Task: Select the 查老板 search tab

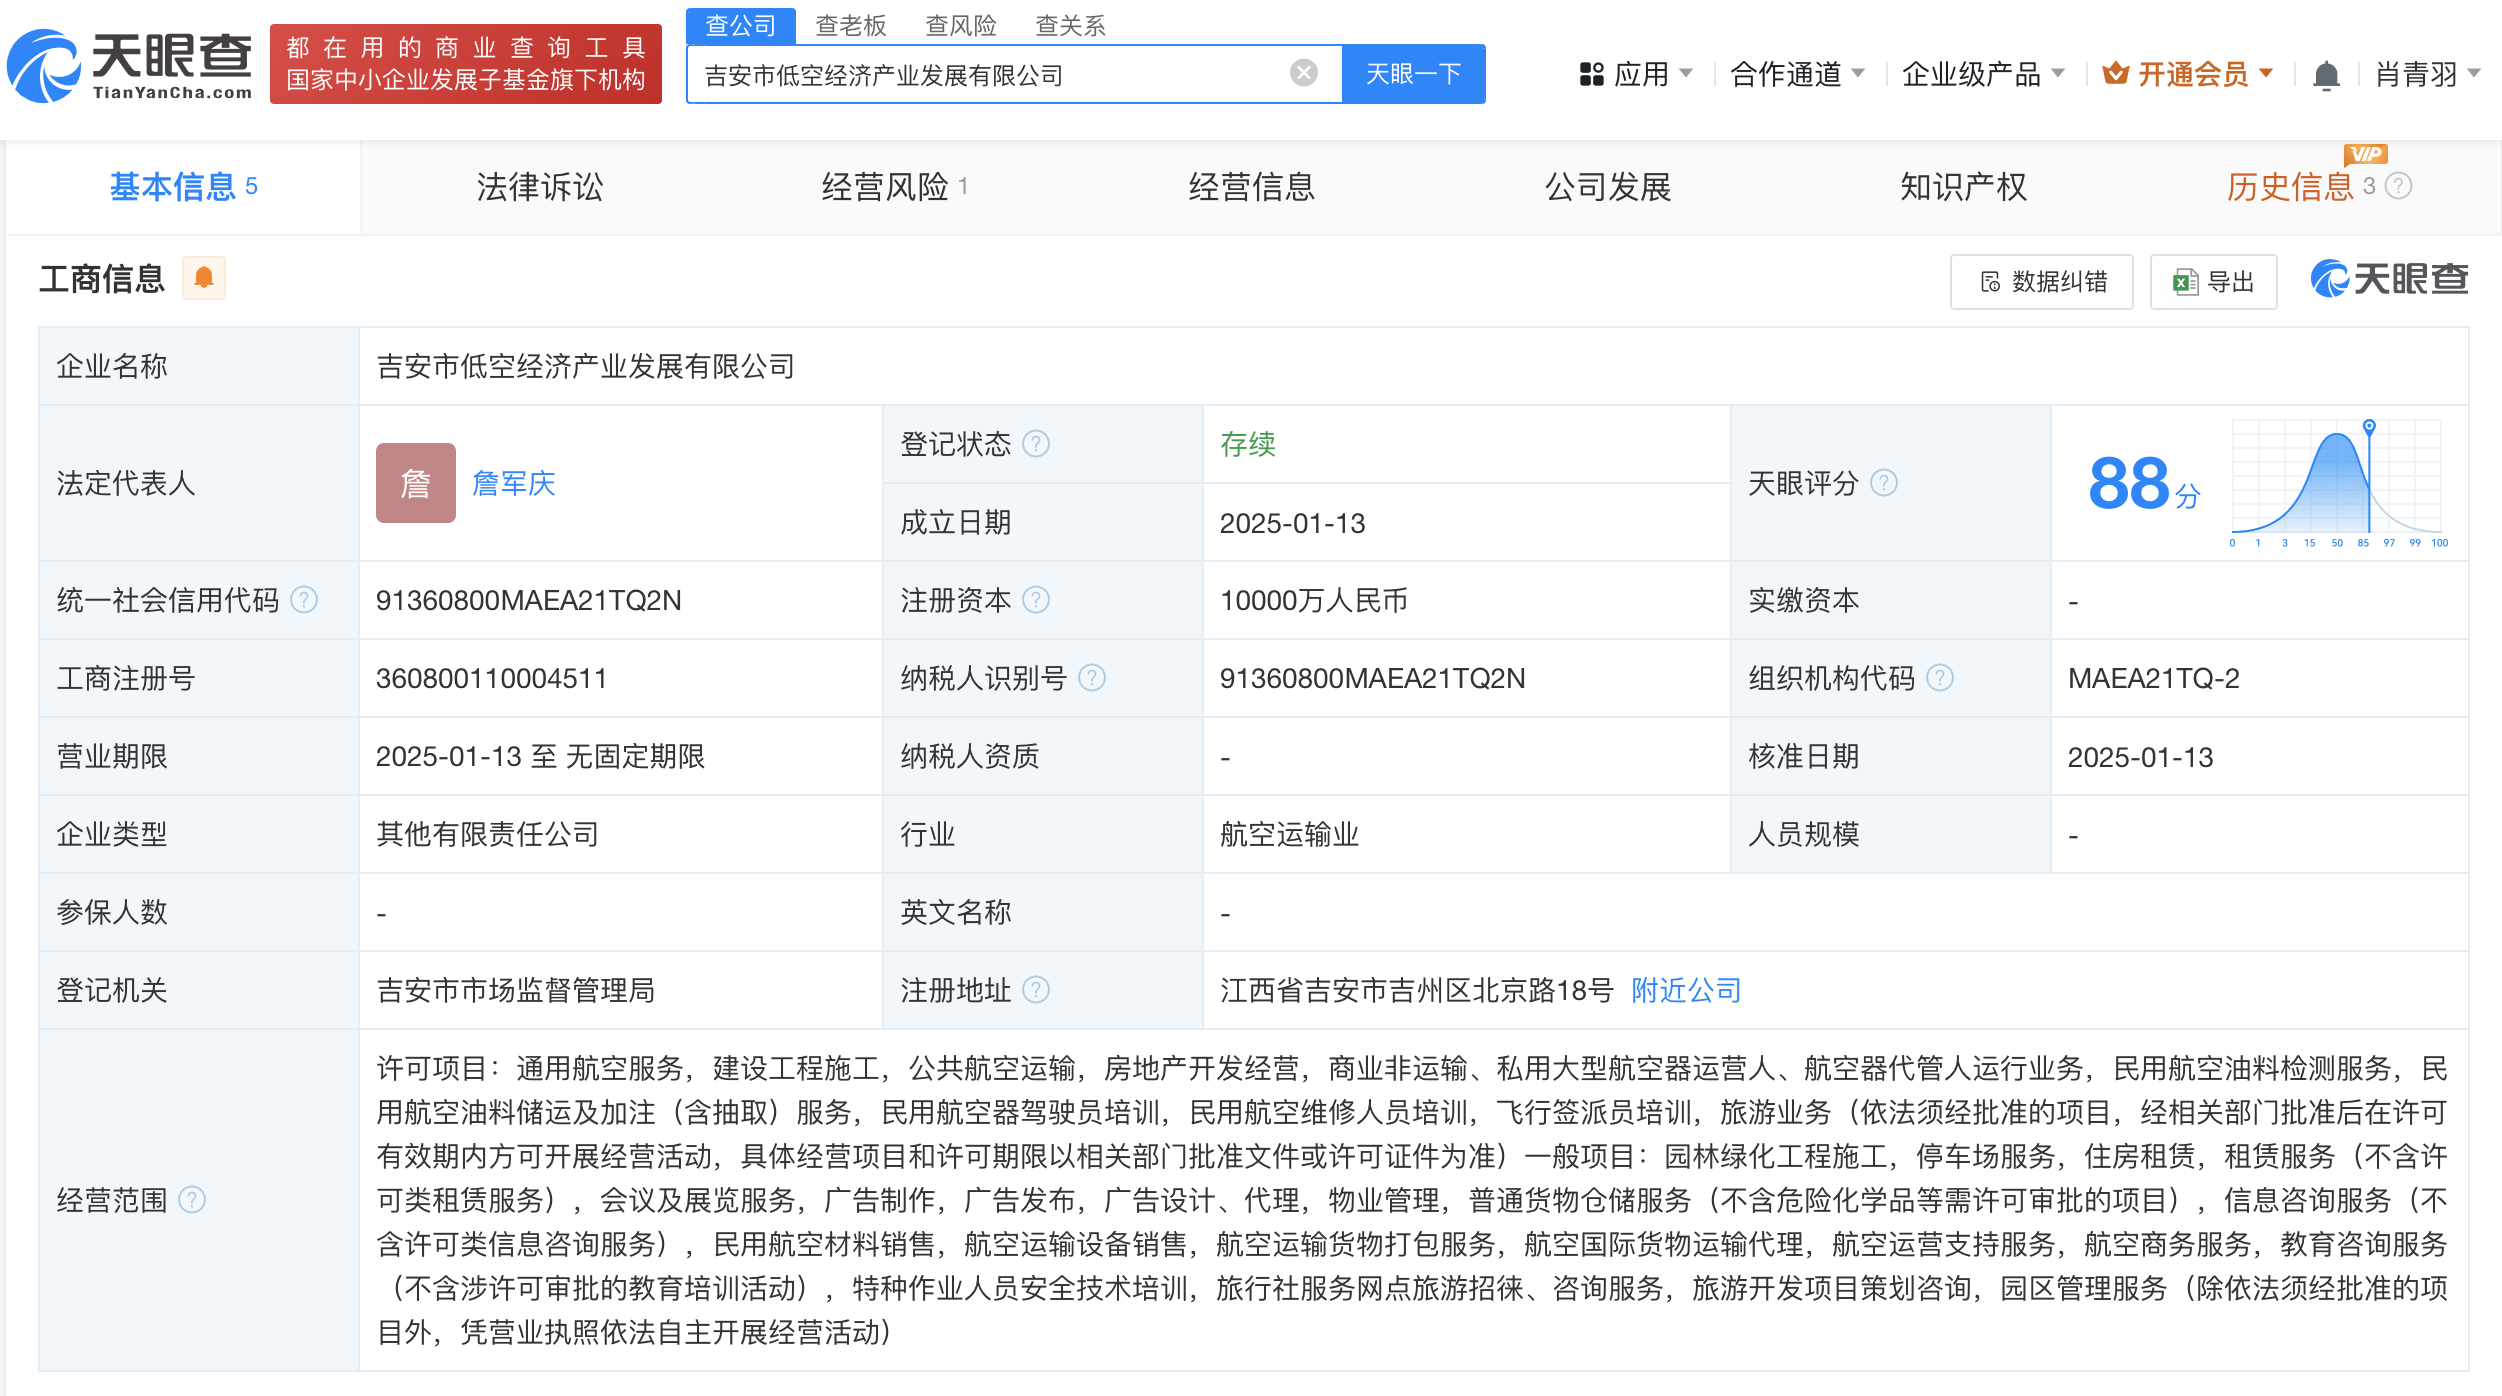Action: tap(850, 25)
